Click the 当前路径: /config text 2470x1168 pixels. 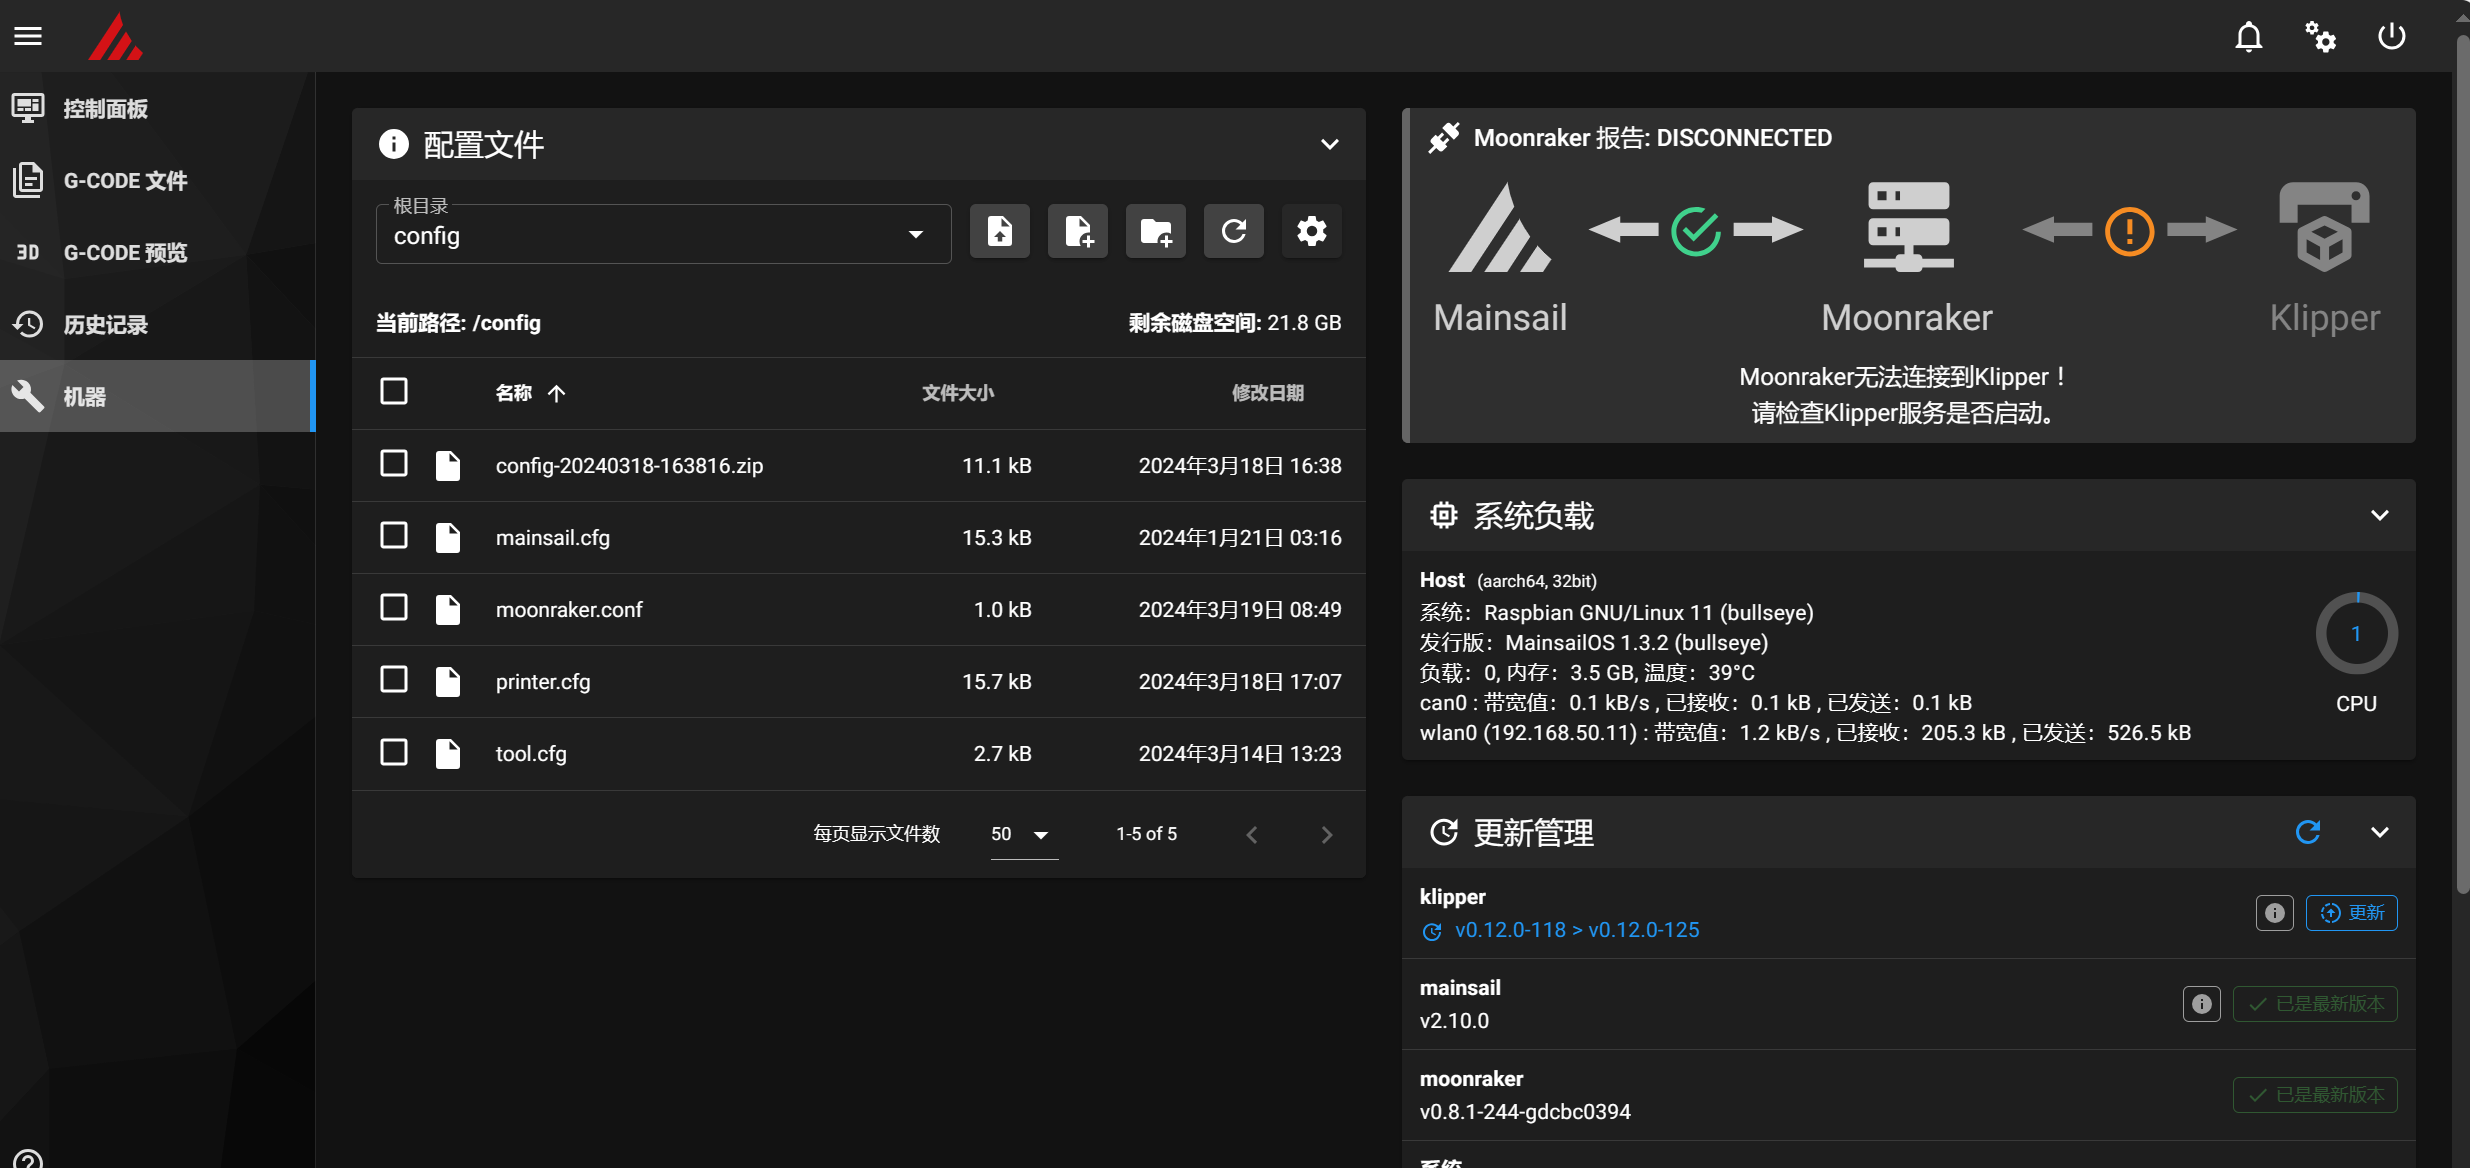(458, 323)
